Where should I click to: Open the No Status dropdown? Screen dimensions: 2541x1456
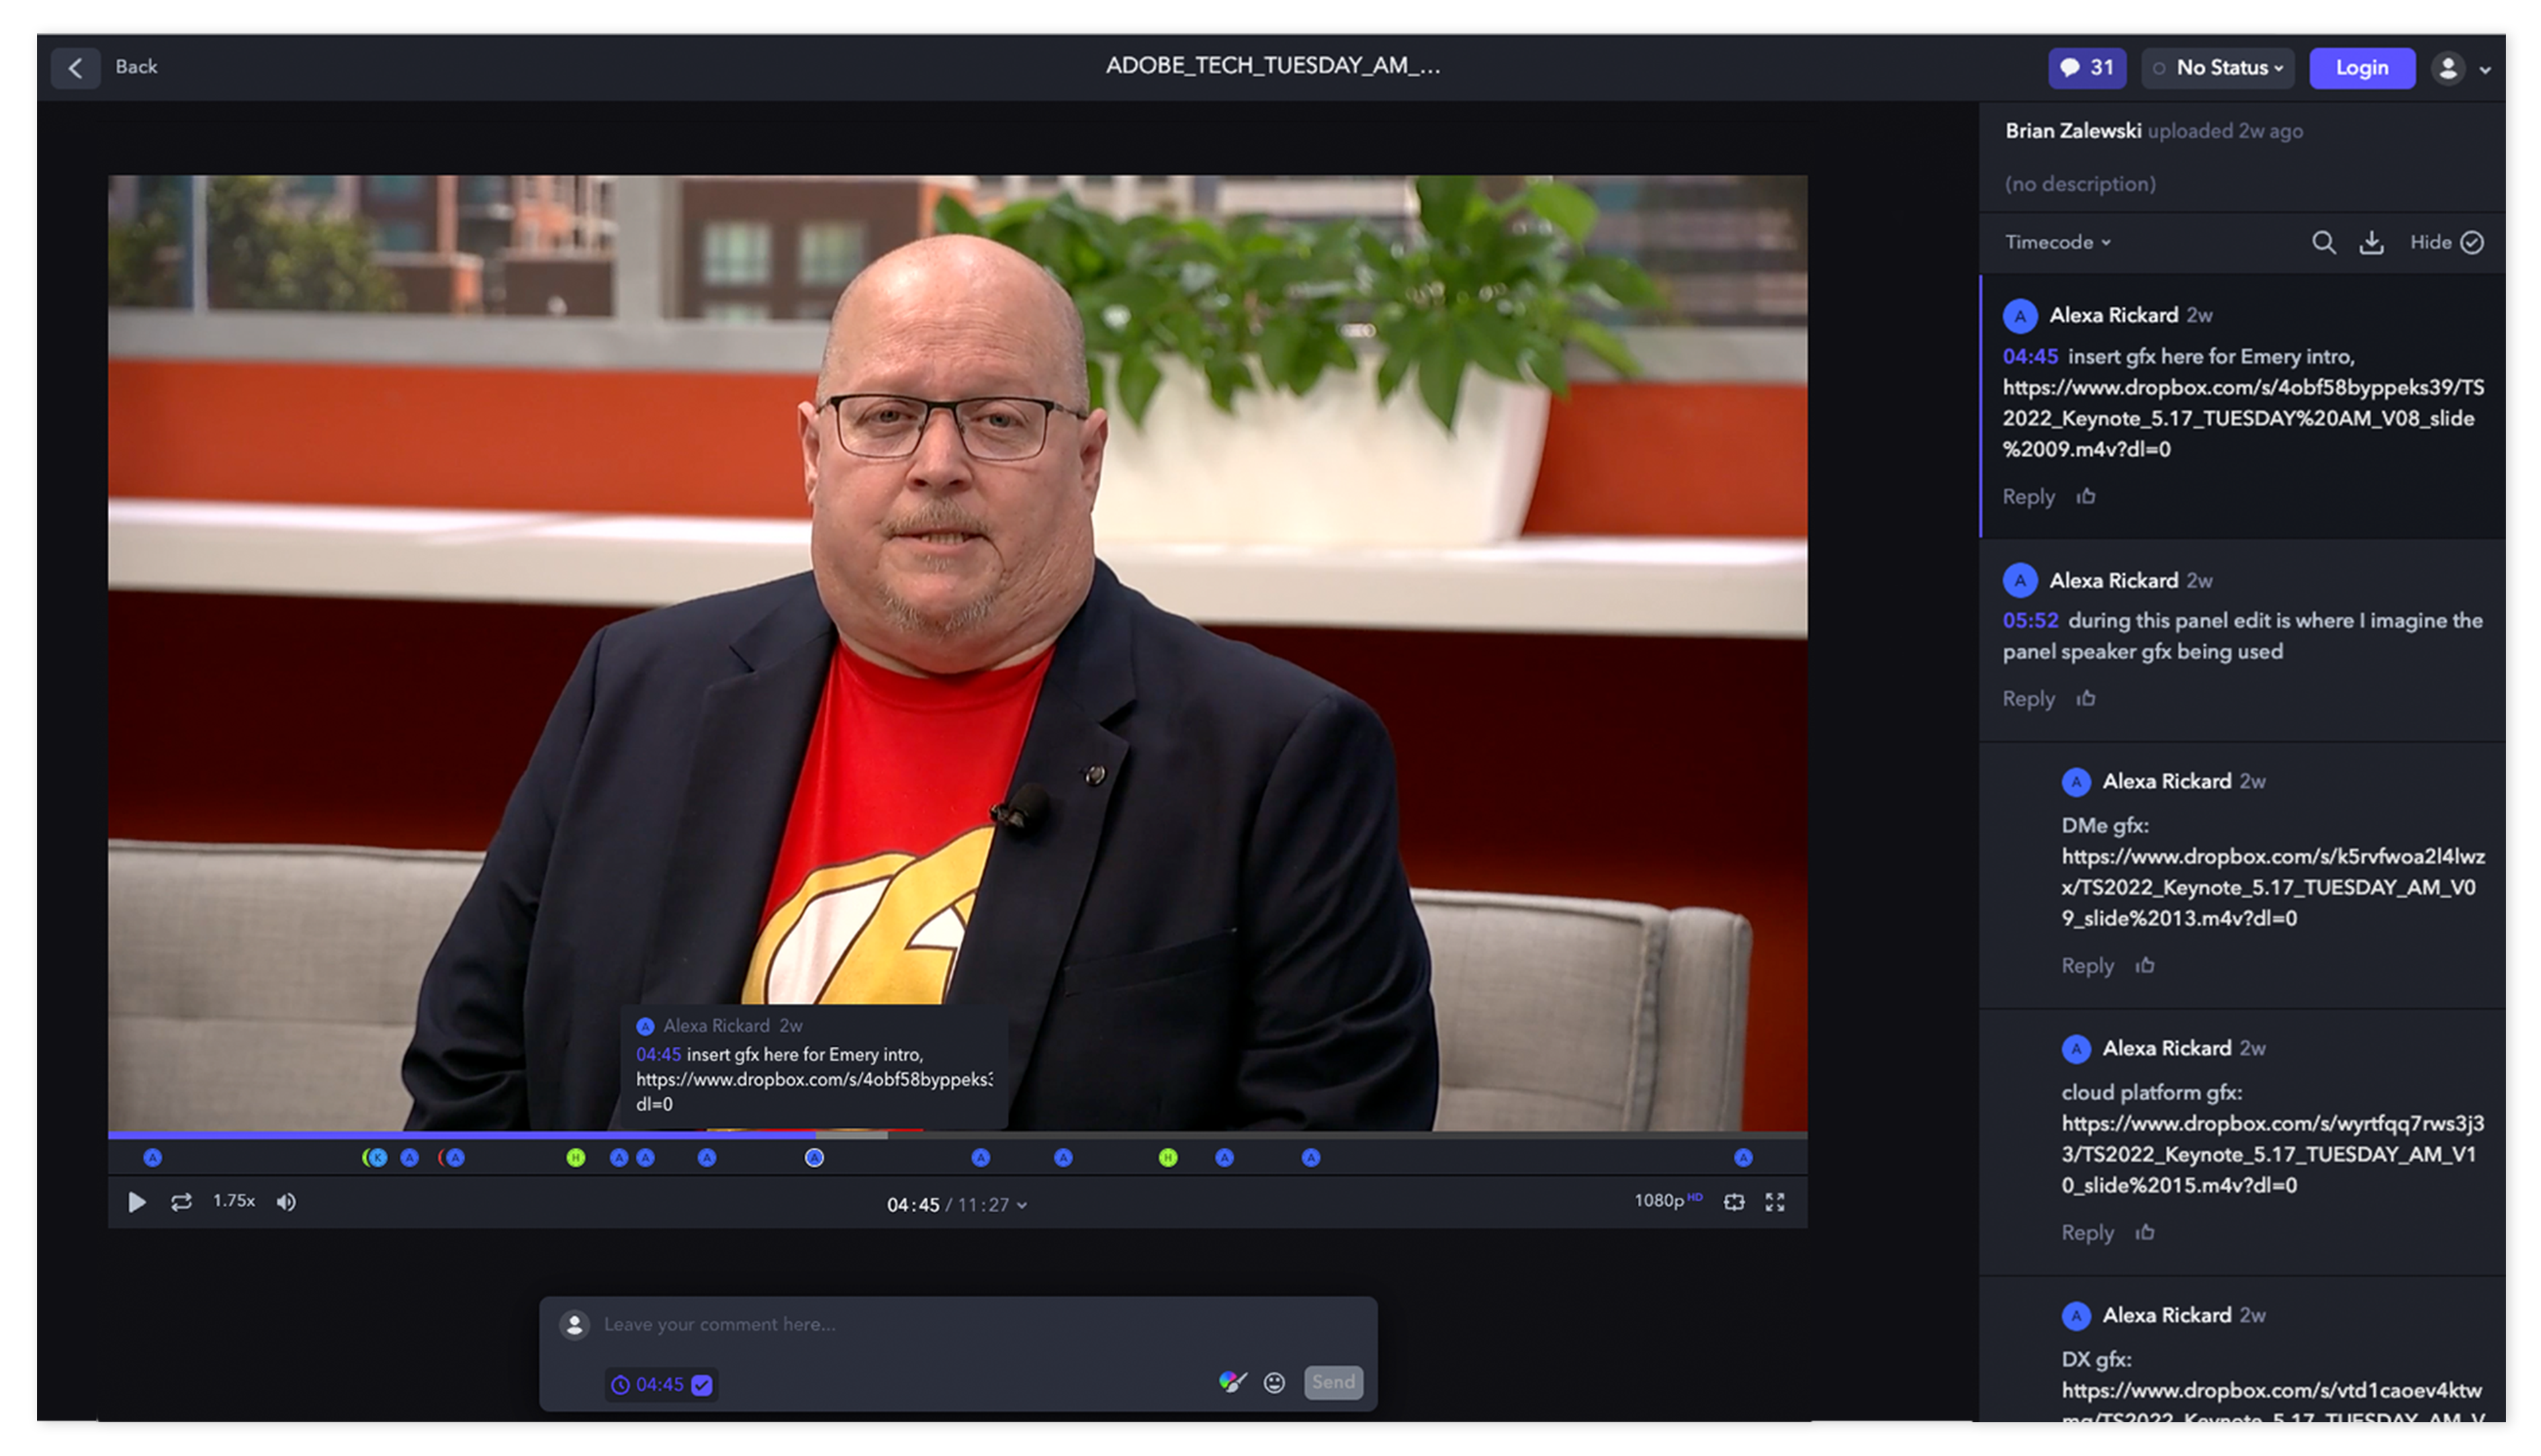[x=2217, y=68]
